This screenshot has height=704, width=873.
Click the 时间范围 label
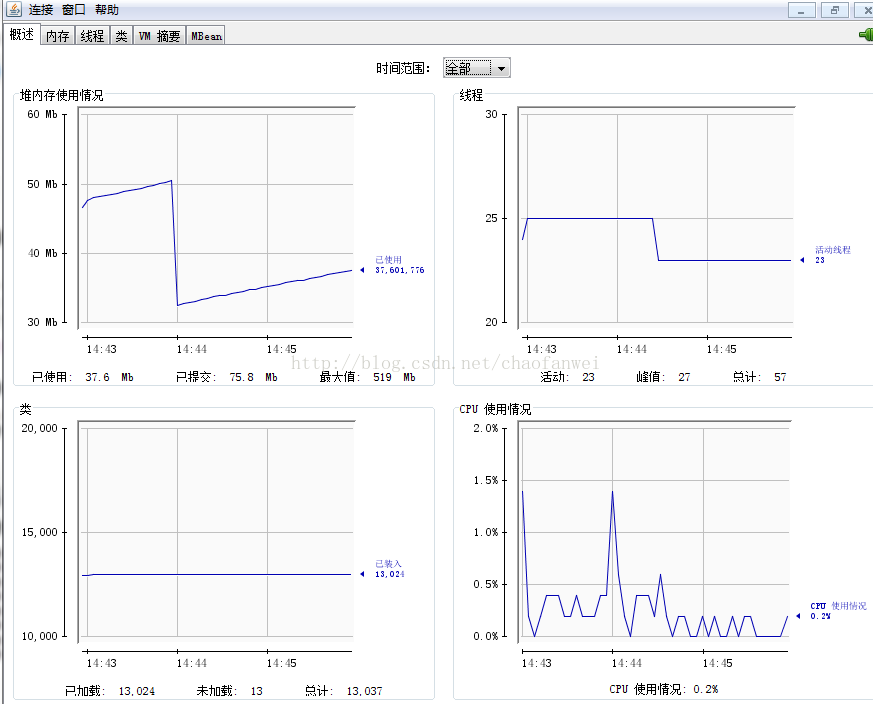click(x=403, y=69)
